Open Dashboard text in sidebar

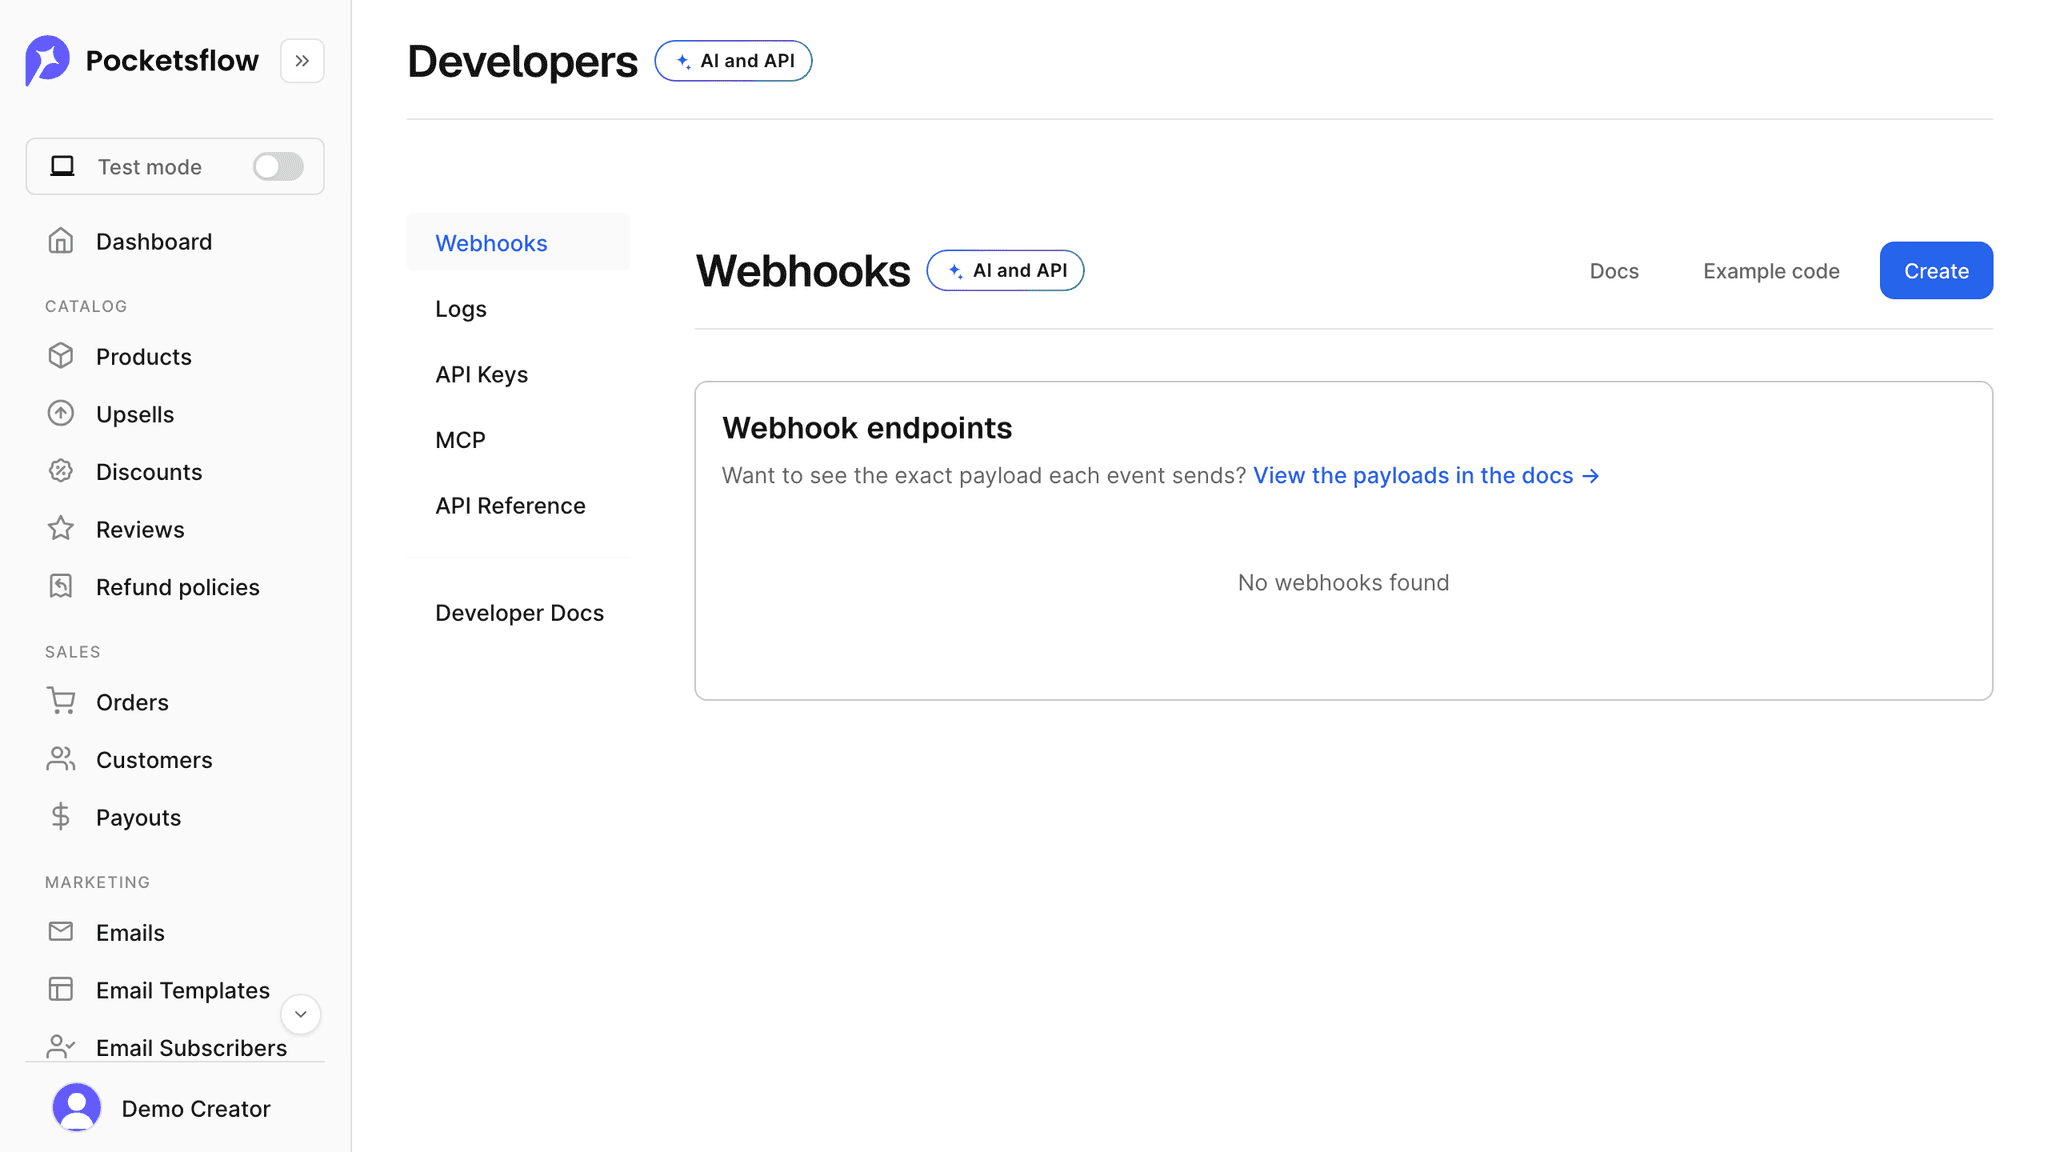click(154, 241)
